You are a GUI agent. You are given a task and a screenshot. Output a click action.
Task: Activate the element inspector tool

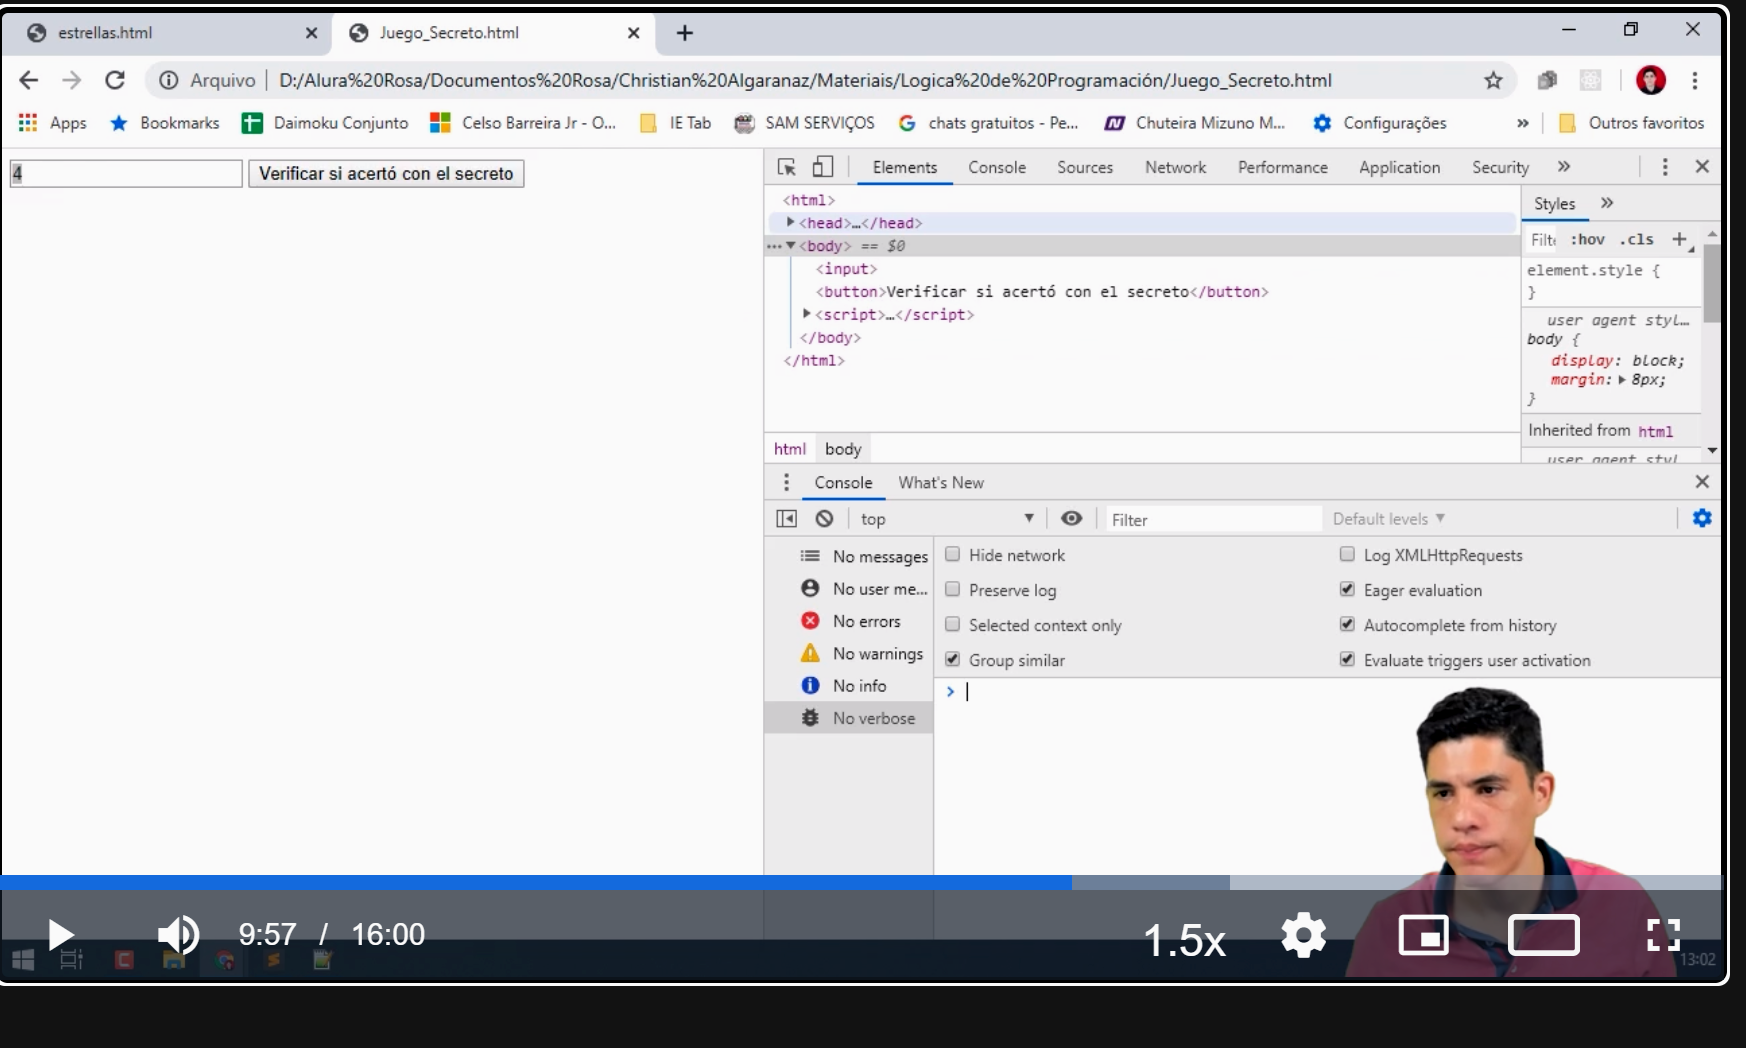(x=787, y=167)
